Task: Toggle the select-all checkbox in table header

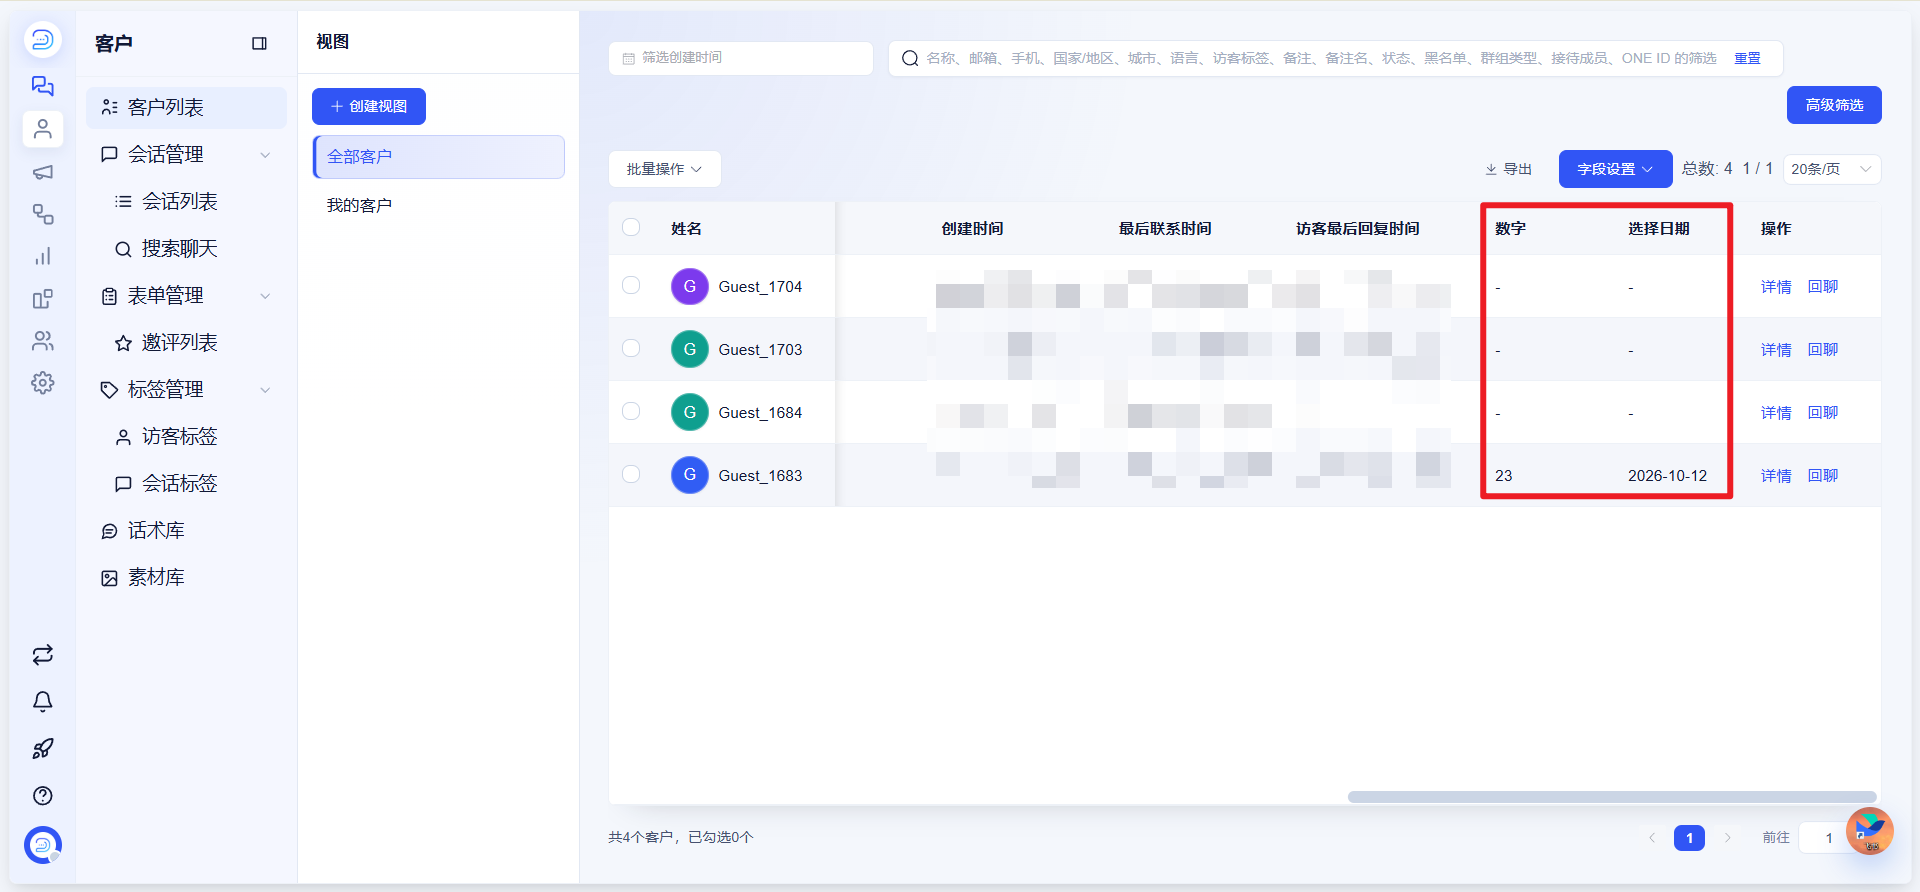Action: [631, 227]
